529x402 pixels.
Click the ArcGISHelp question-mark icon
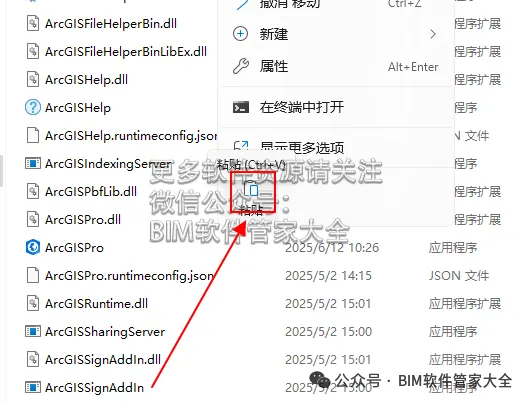pyautogui.click(x=33, y=108)
